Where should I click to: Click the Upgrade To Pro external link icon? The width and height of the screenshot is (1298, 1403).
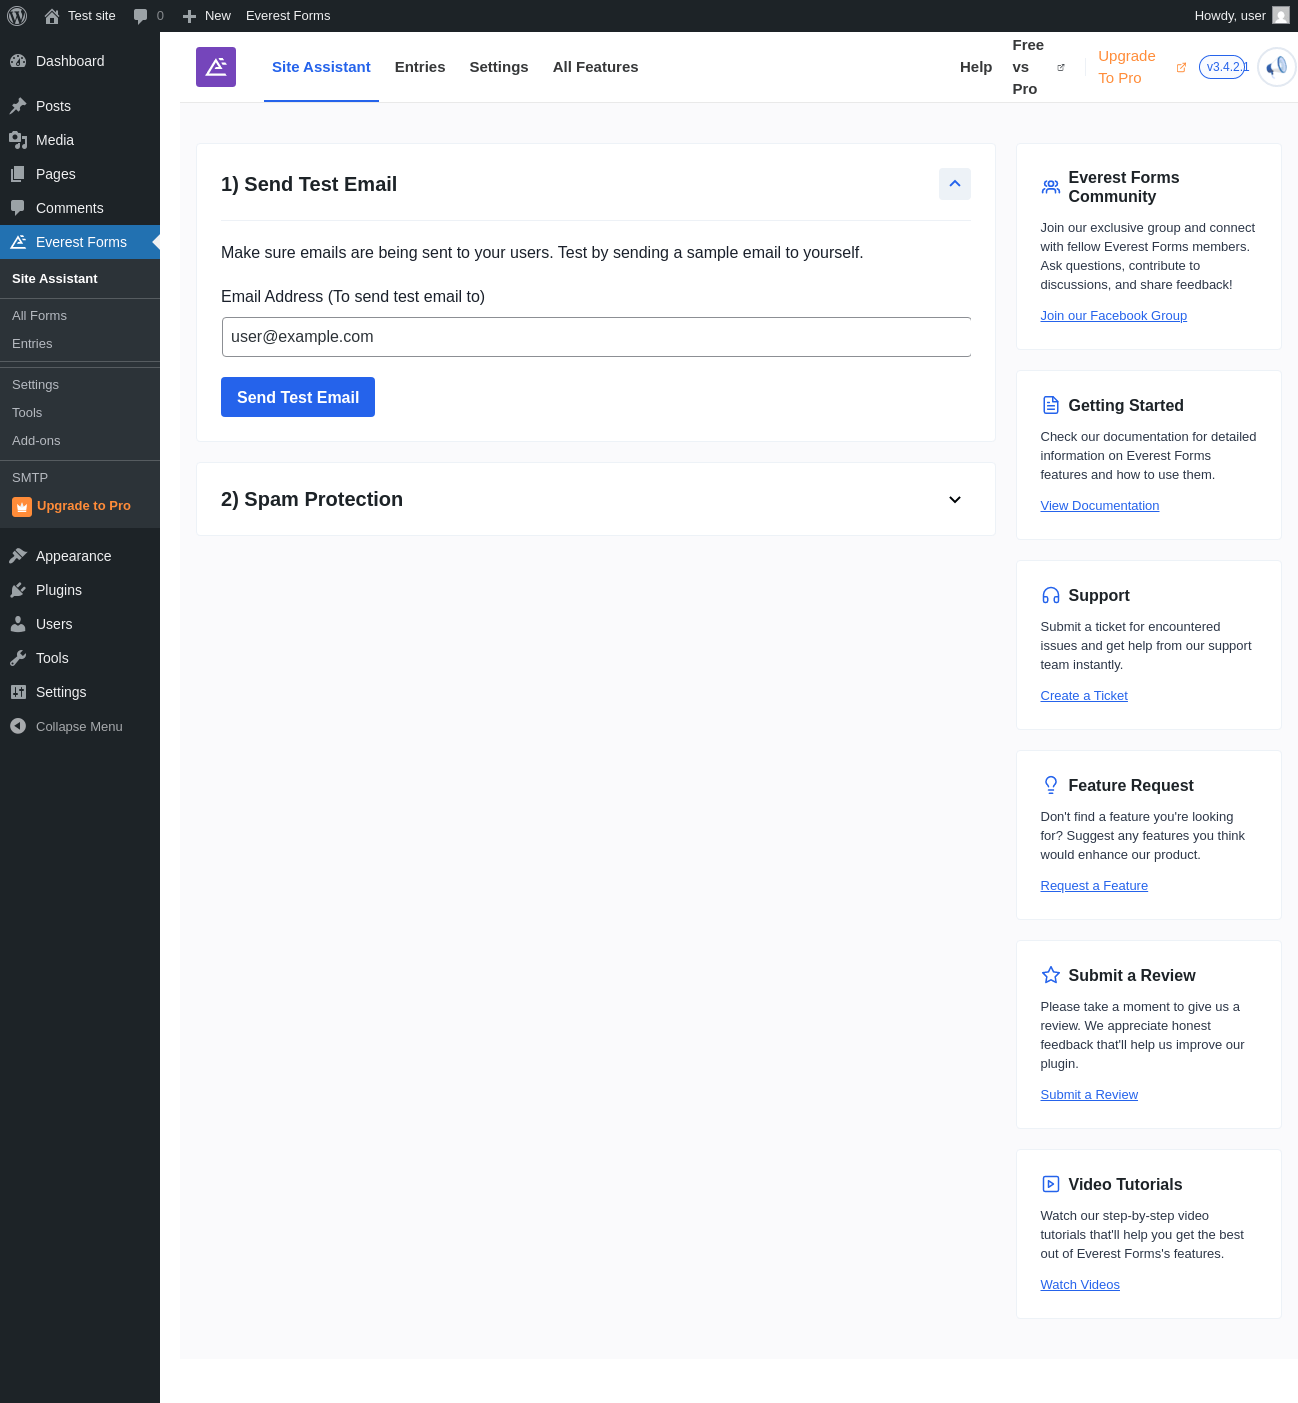[1181, 67]
